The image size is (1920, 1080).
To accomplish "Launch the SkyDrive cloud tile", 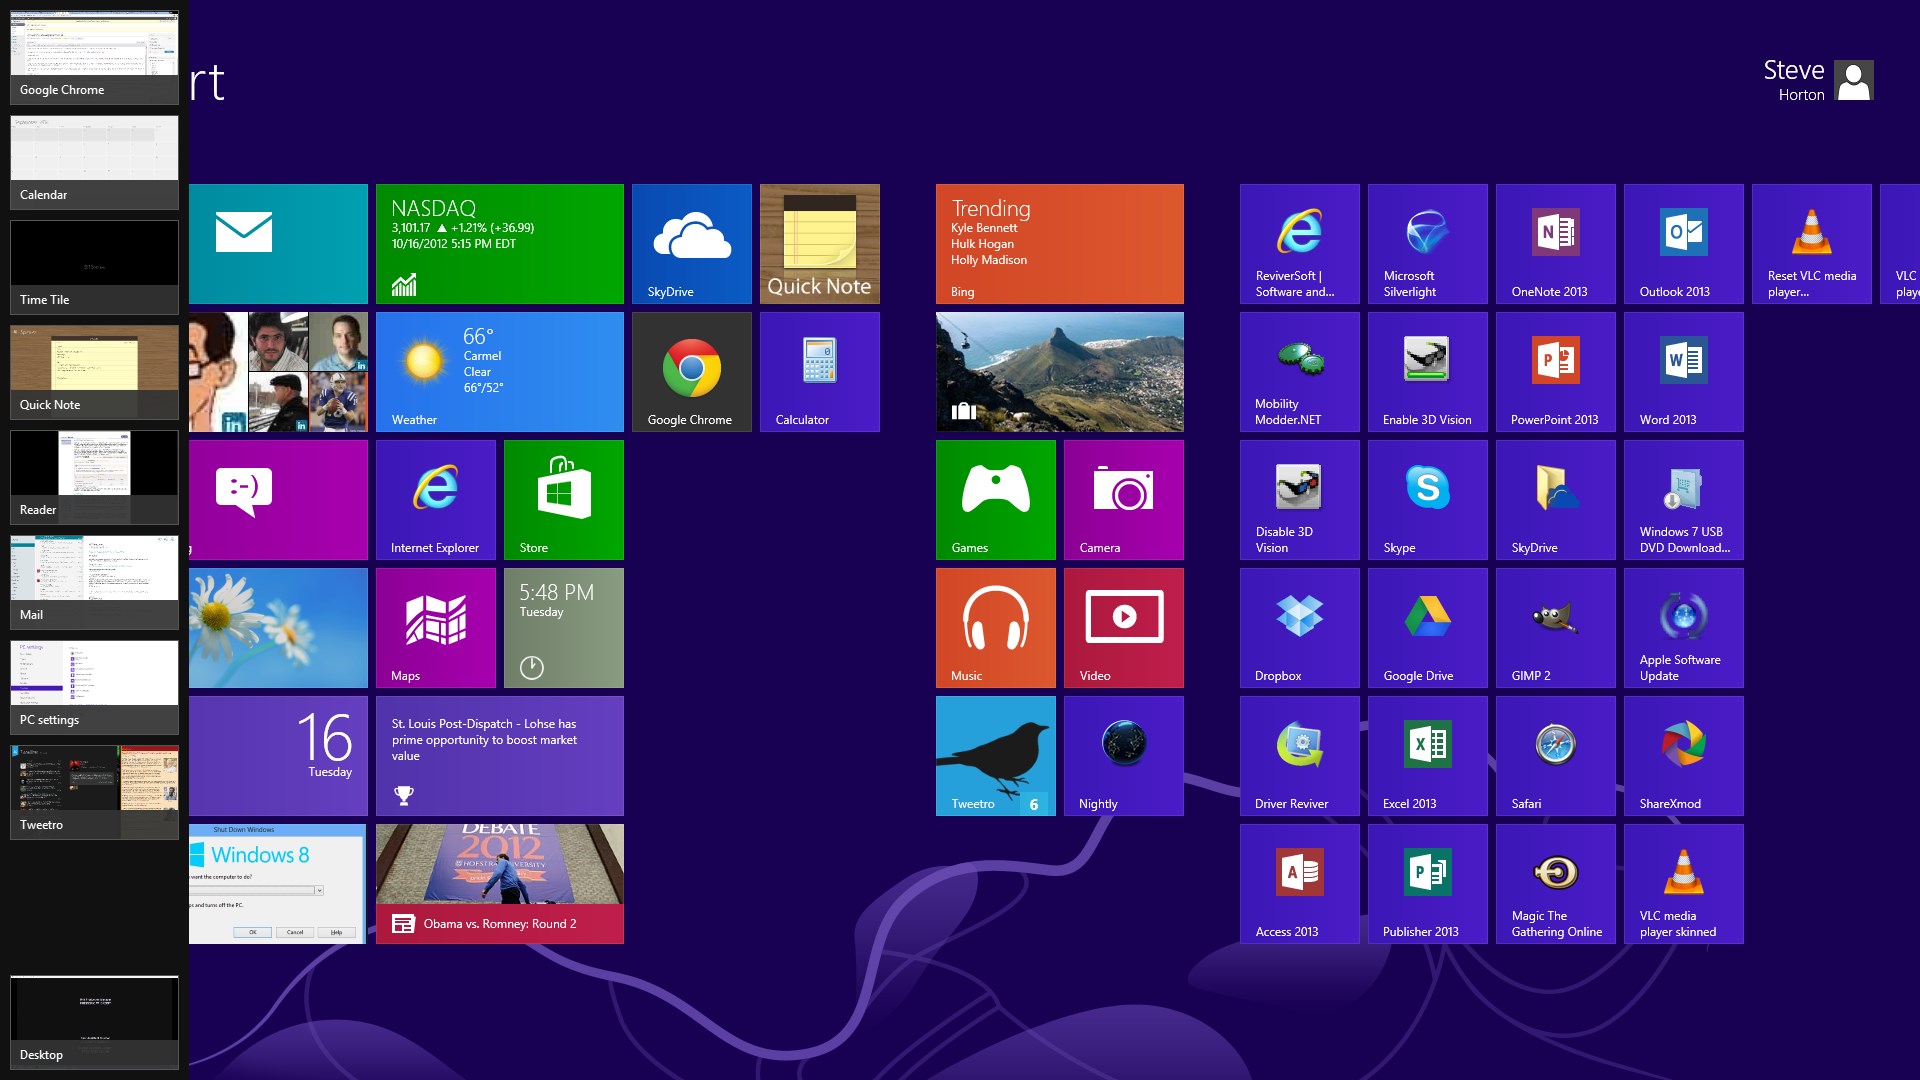I will click(x=691, y=244).
